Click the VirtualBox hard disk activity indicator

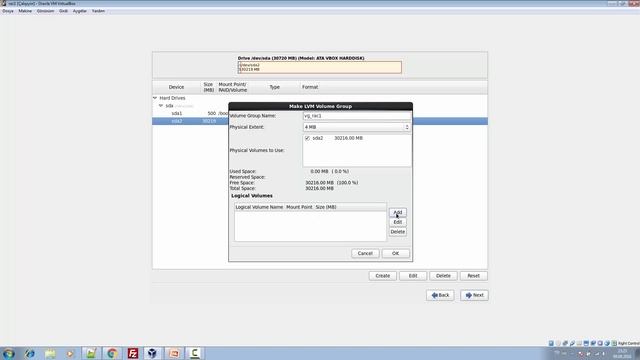click(551, 343)
